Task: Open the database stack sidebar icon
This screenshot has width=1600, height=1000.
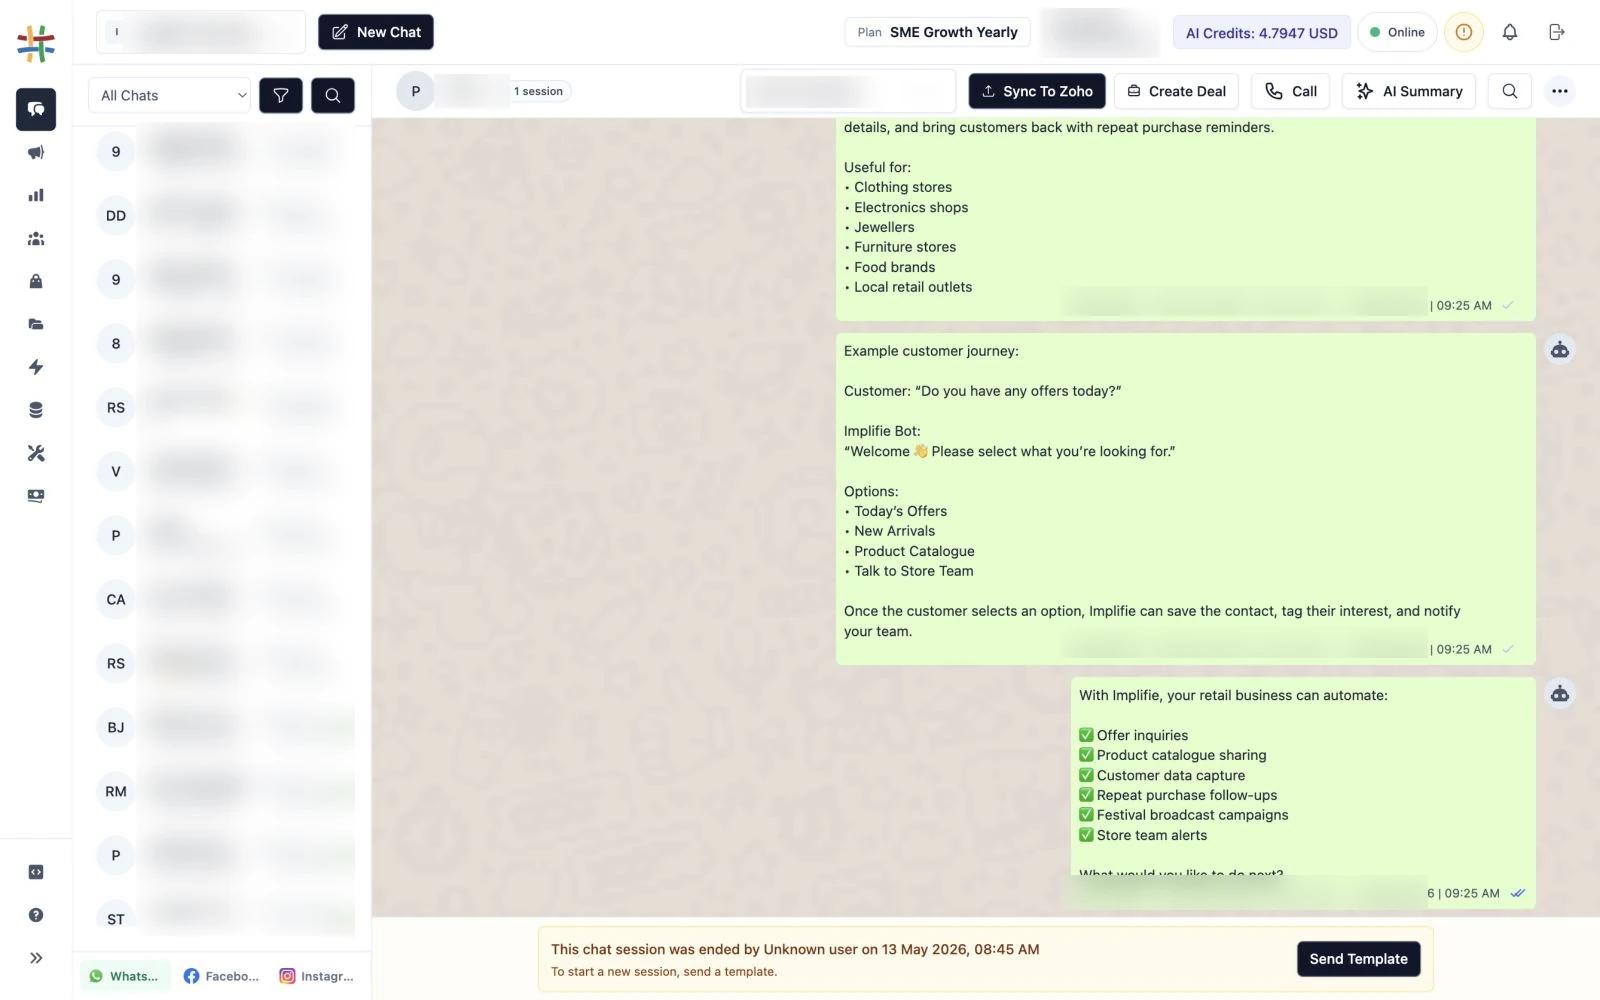Action: click(x=36, y=410)
